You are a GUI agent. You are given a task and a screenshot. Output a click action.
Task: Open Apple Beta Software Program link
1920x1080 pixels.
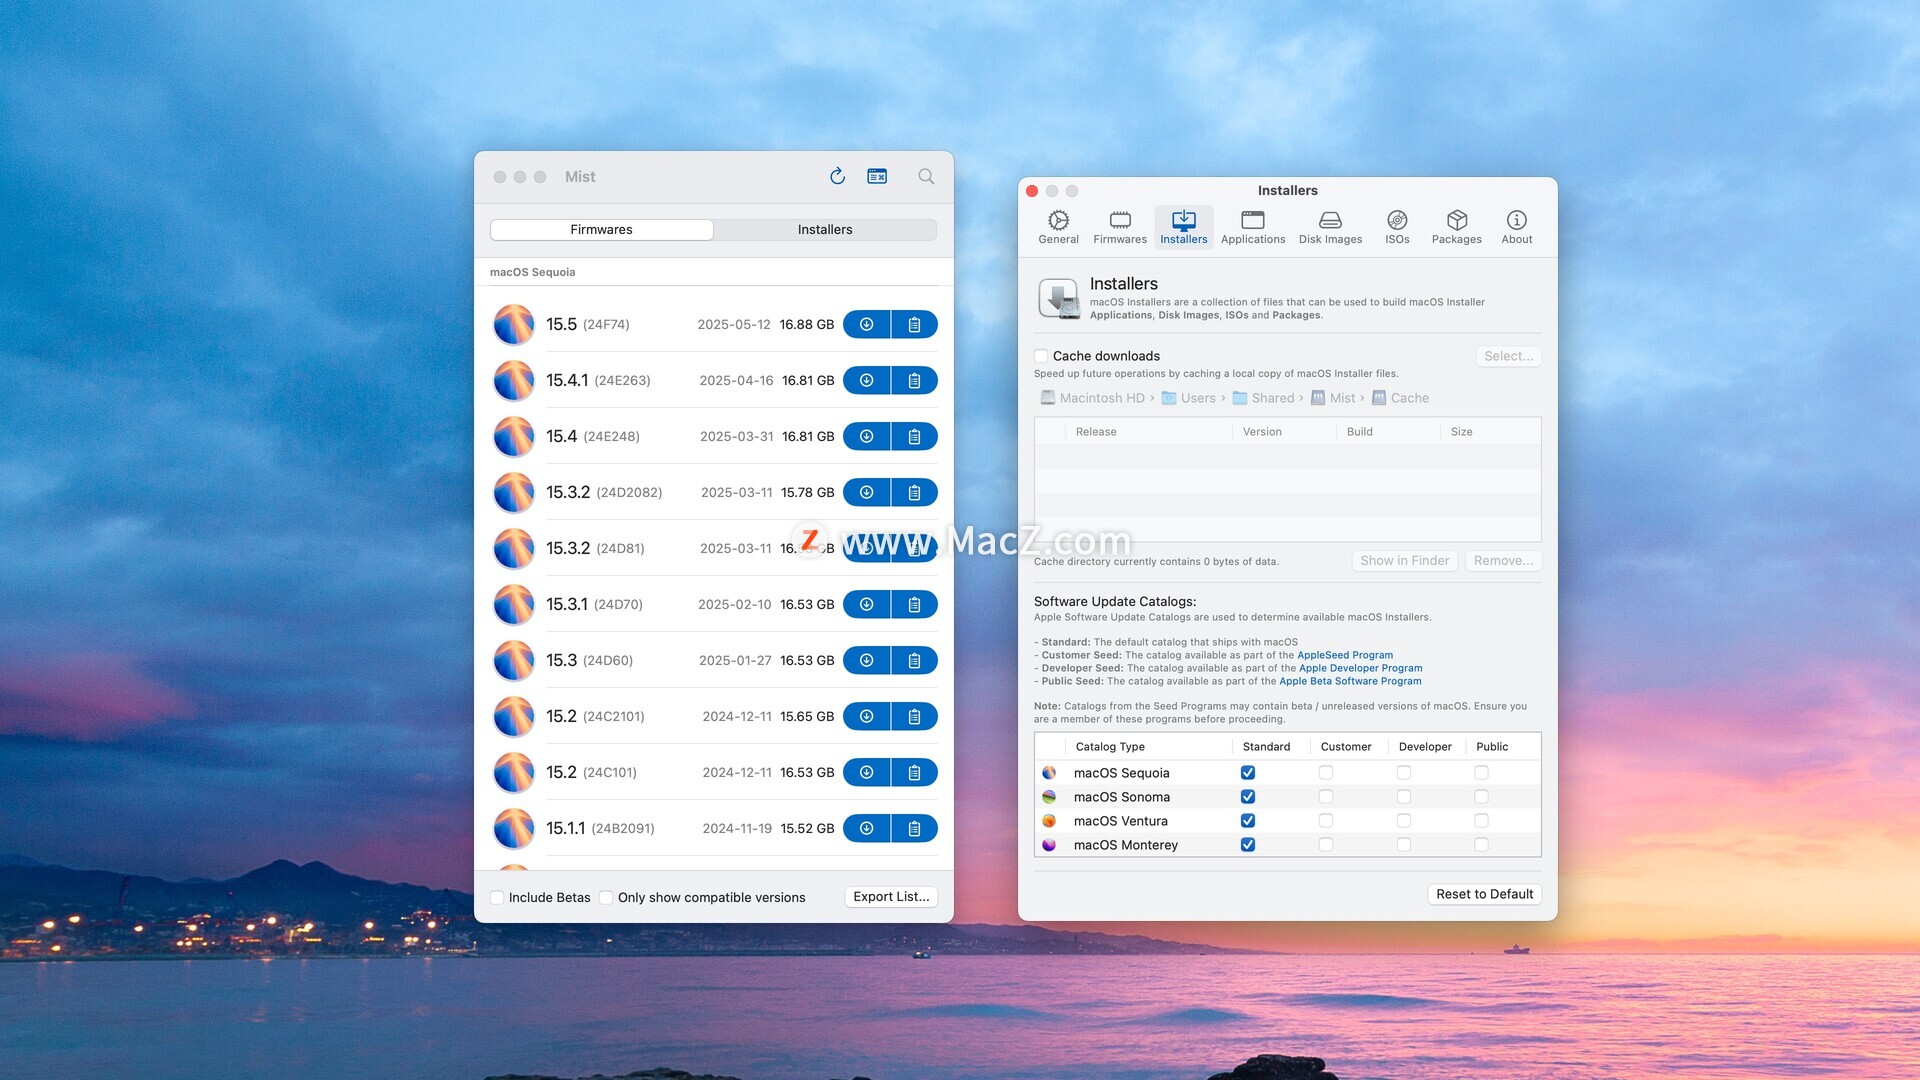coord(1350,681)
